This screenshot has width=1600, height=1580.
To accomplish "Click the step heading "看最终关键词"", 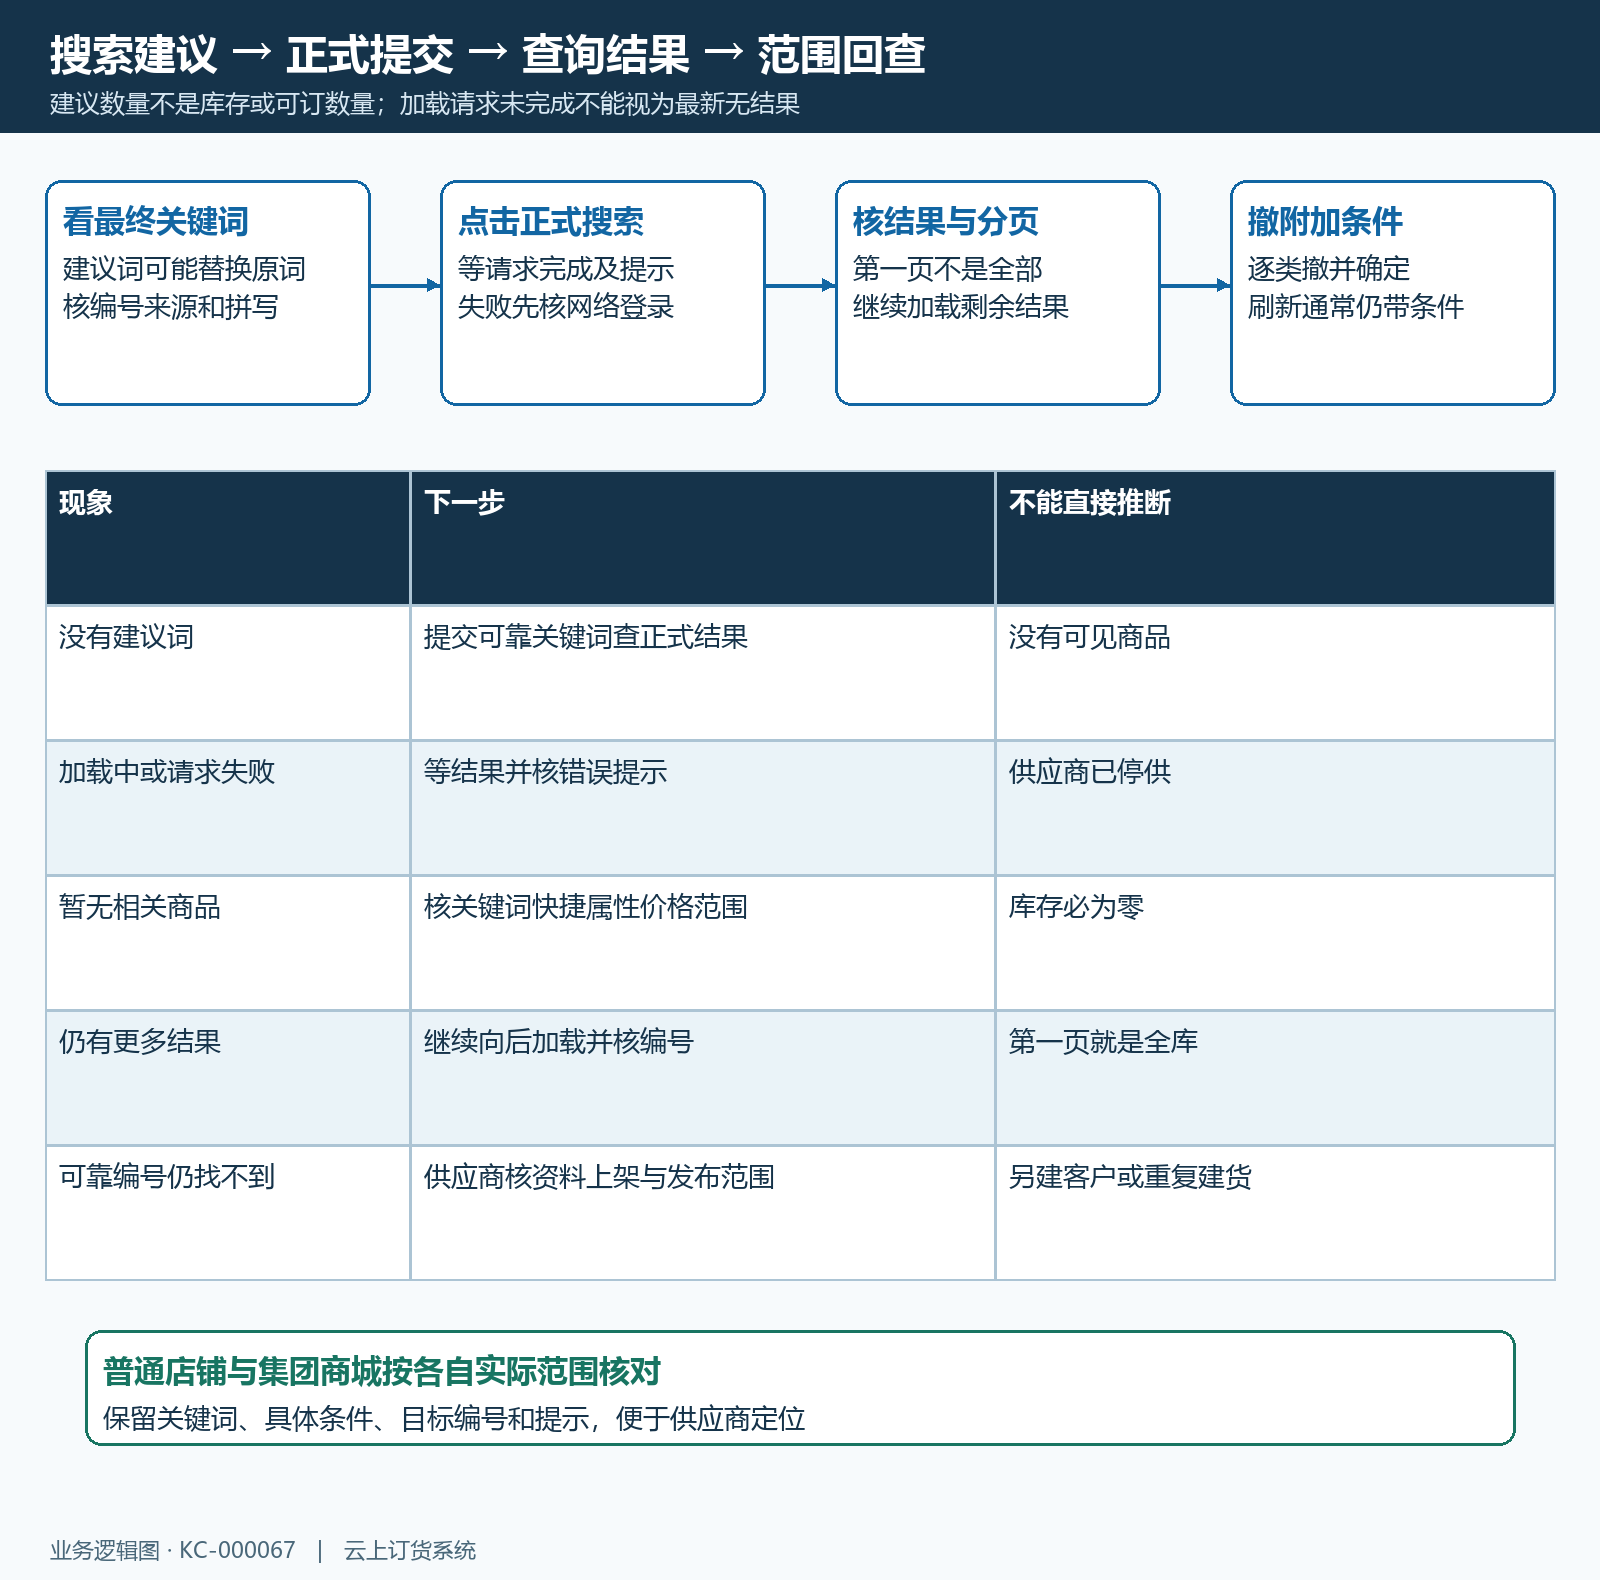I will coord(155,221).
